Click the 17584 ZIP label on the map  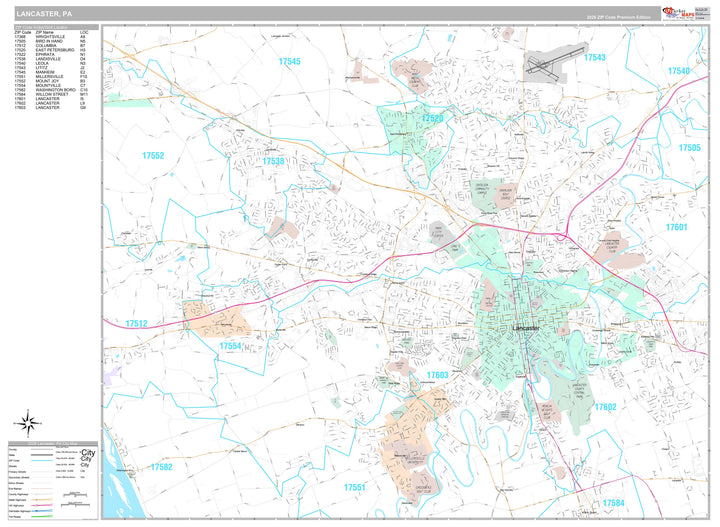[x=614, y=503]
